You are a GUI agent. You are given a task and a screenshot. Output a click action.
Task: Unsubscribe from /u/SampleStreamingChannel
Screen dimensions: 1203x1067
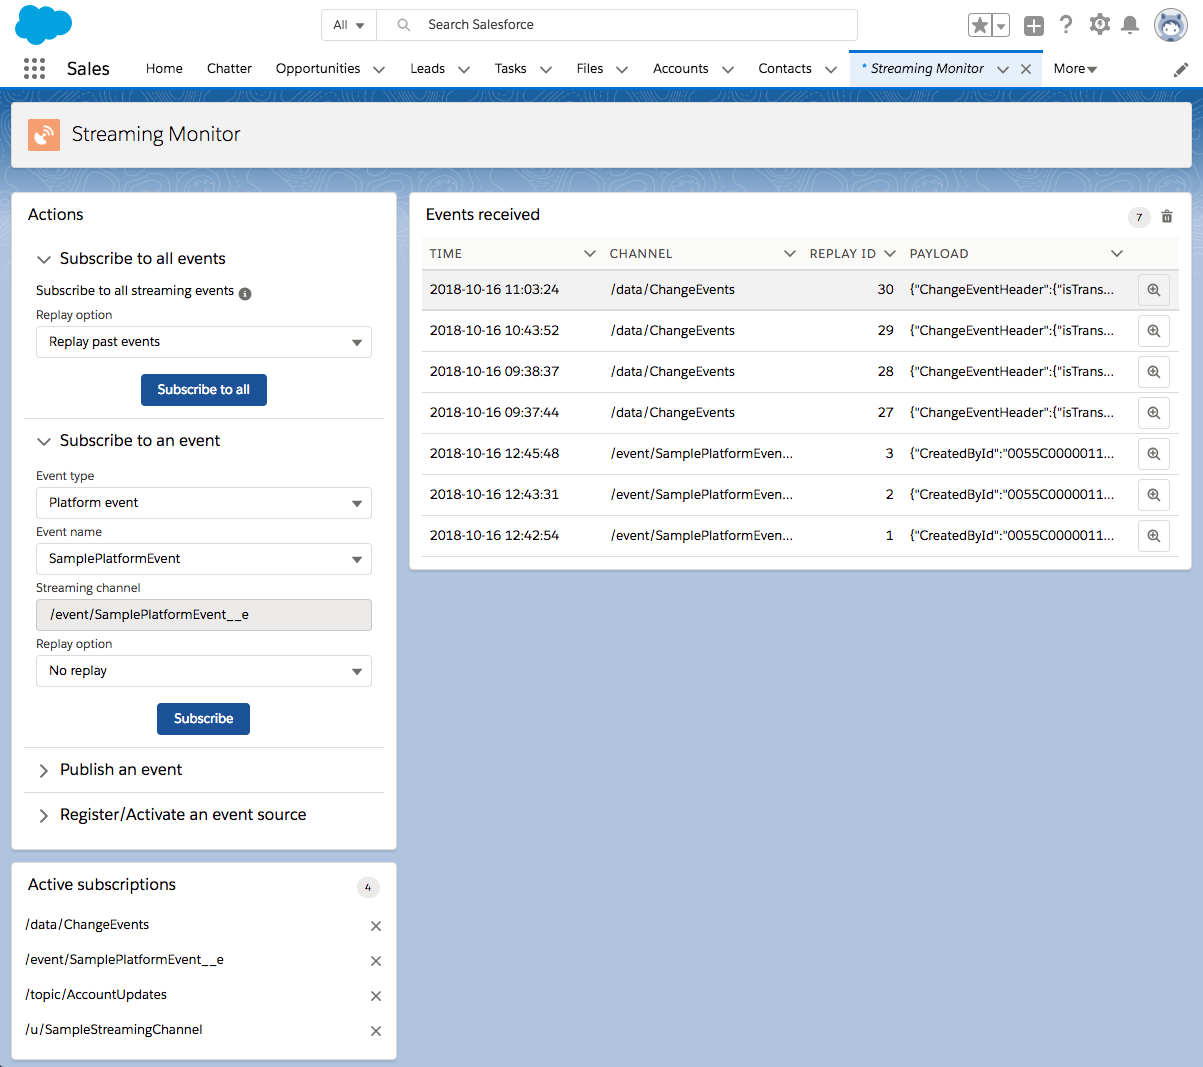(x=376, y=1031)
